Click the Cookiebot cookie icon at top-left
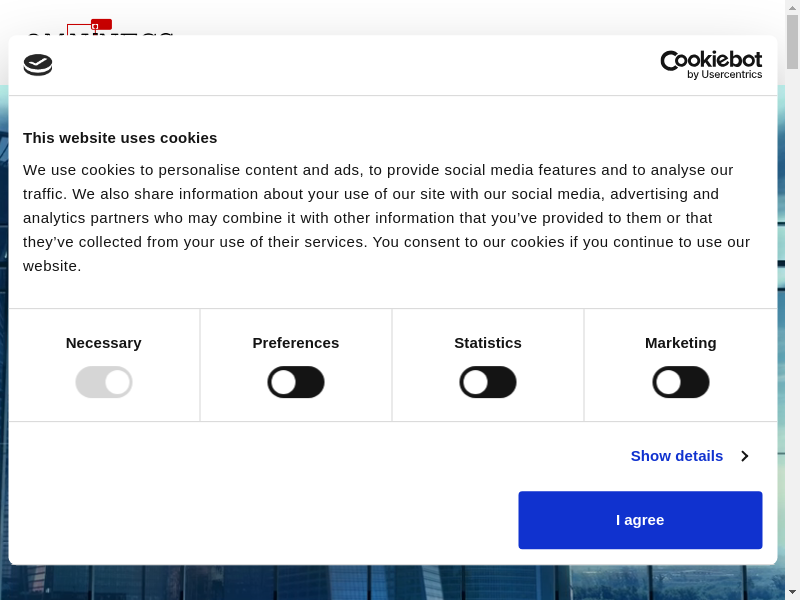Screen dimensions: 800x600 (38, 65)
